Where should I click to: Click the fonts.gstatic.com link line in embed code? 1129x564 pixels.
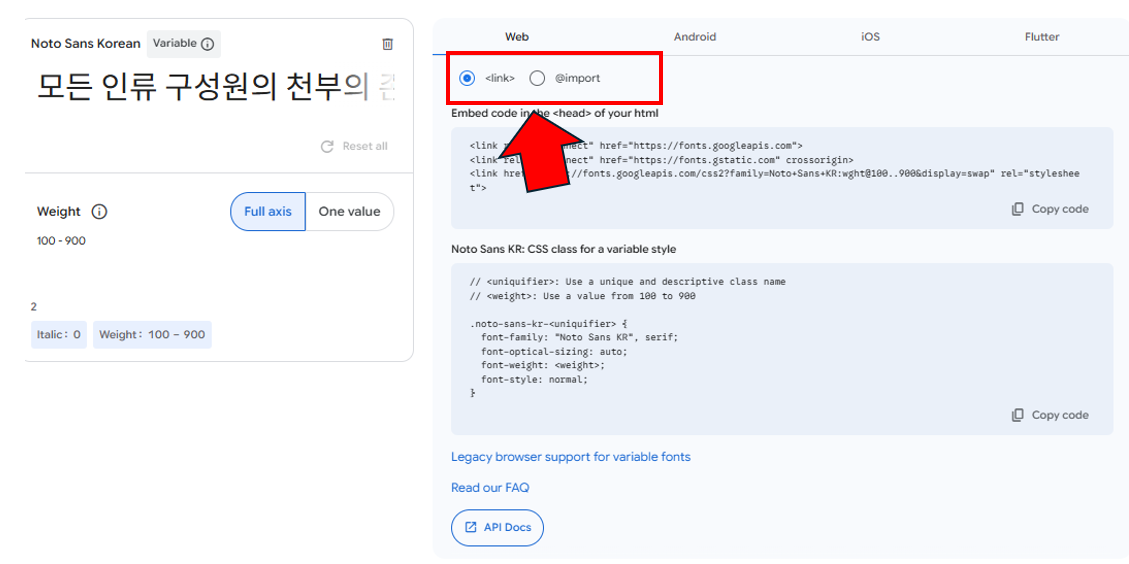click(x=662, y=159)
